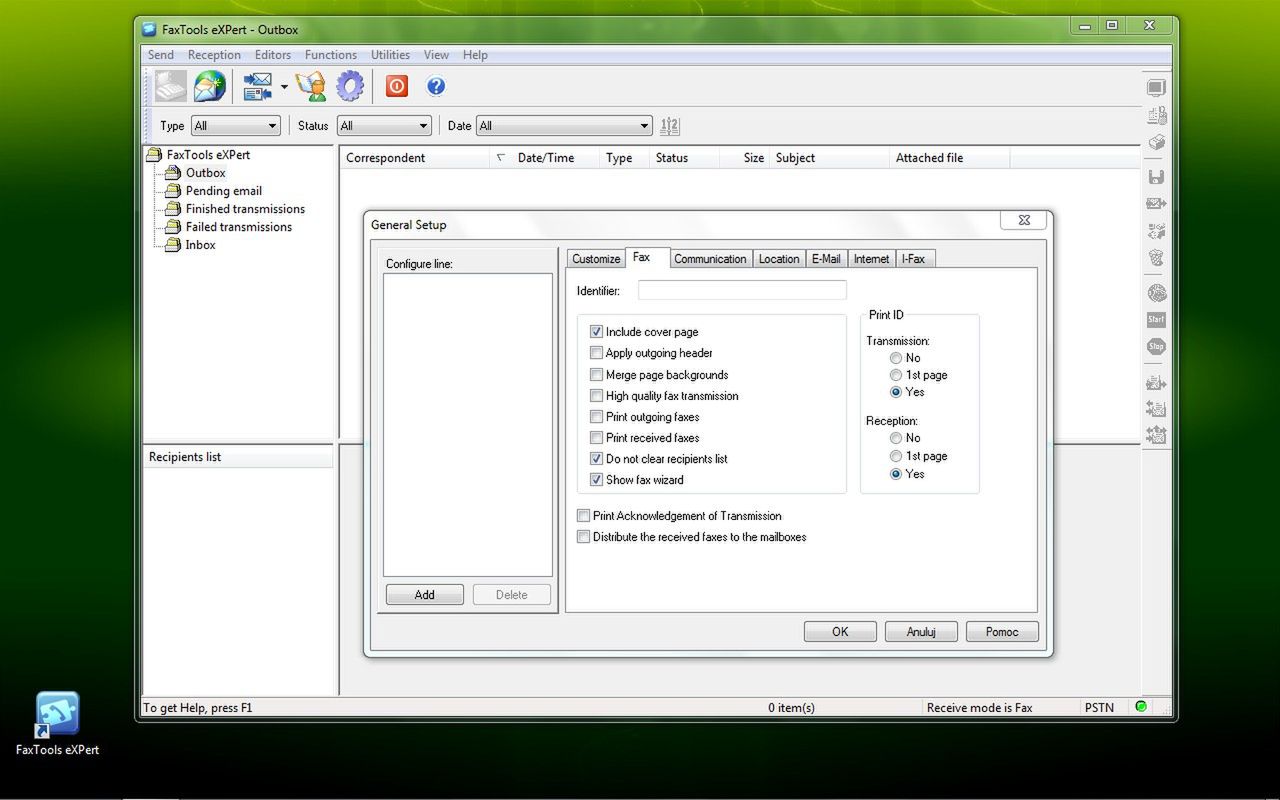Select Pending email folder
The height and width of the screenshot is (800, 1280).
tap(223, 191)
